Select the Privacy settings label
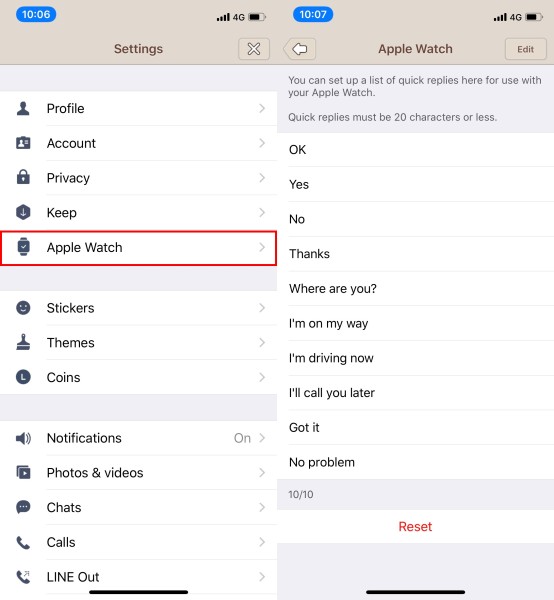This screenshot has width=554, height=600. 68,178
